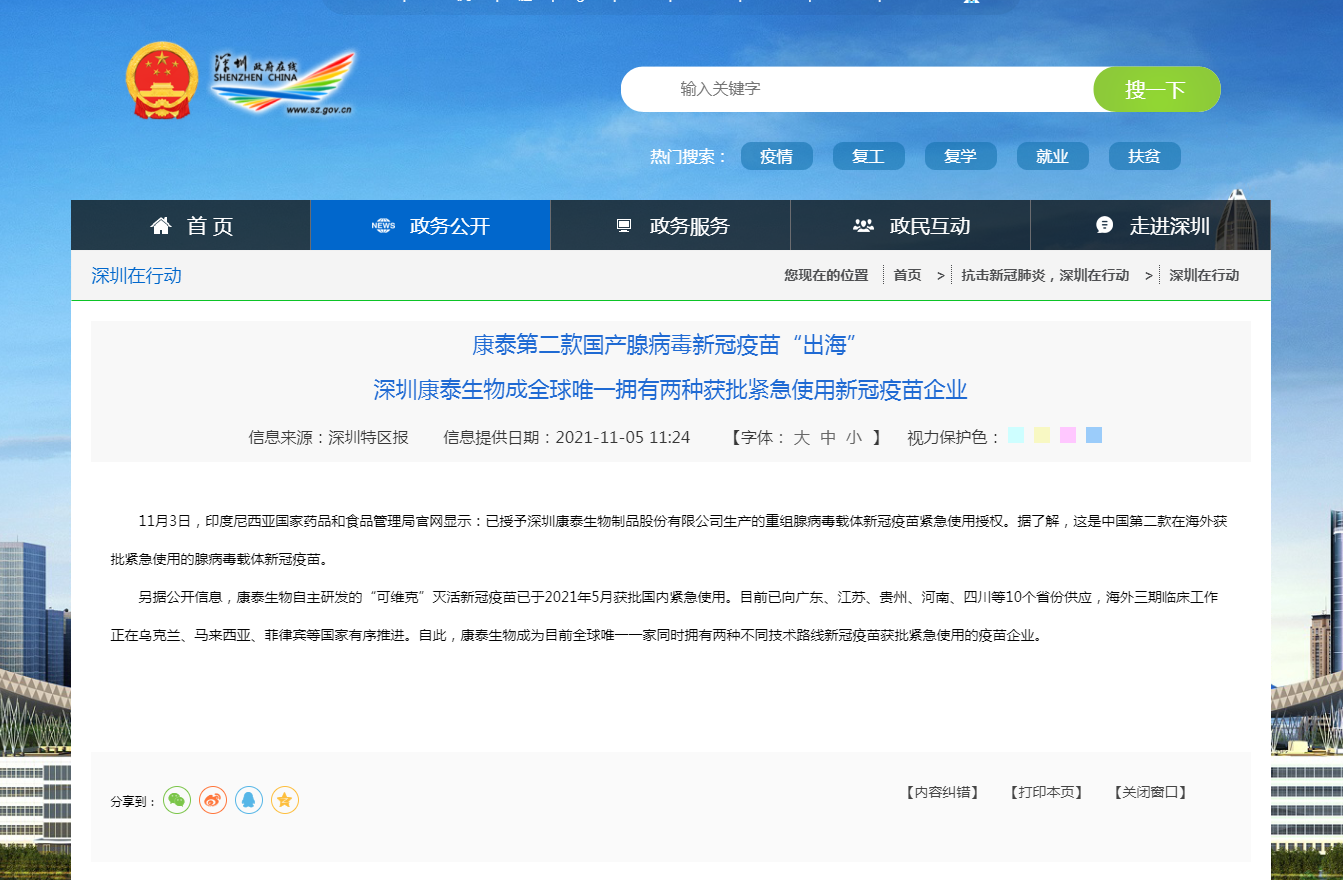Screen dimensions: 1343x880
Task: Click 【打印本页】 to print
Action: point(1045,792)
